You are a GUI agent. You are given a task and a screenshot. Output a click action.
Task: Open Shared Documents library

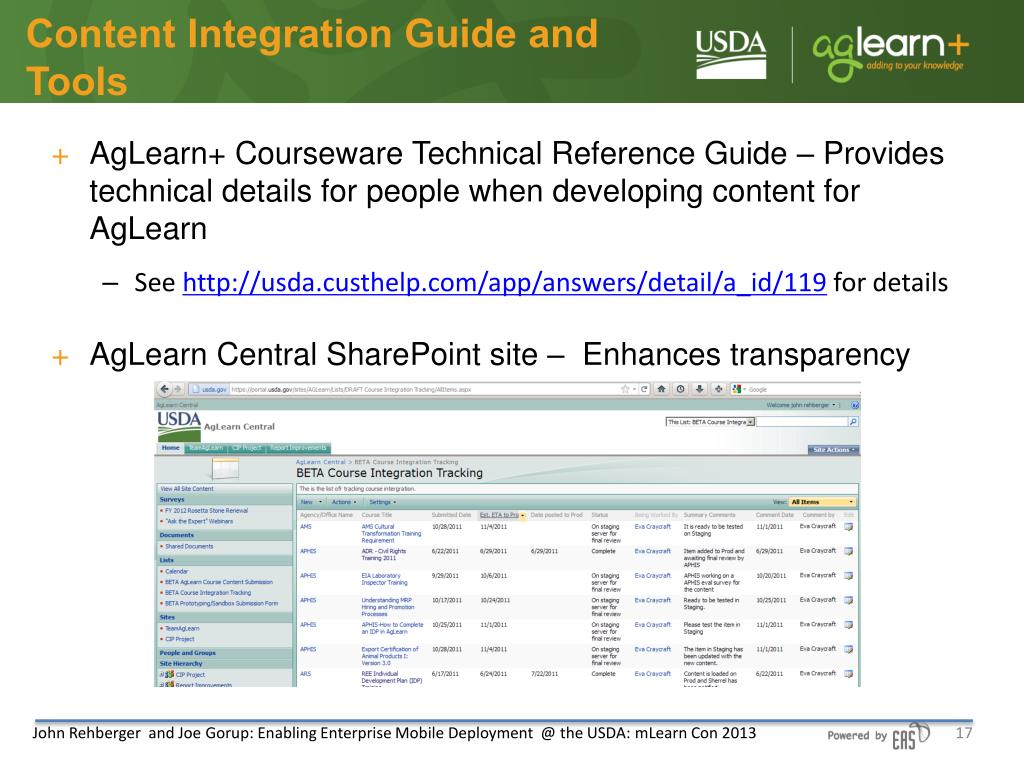(189, 547)
